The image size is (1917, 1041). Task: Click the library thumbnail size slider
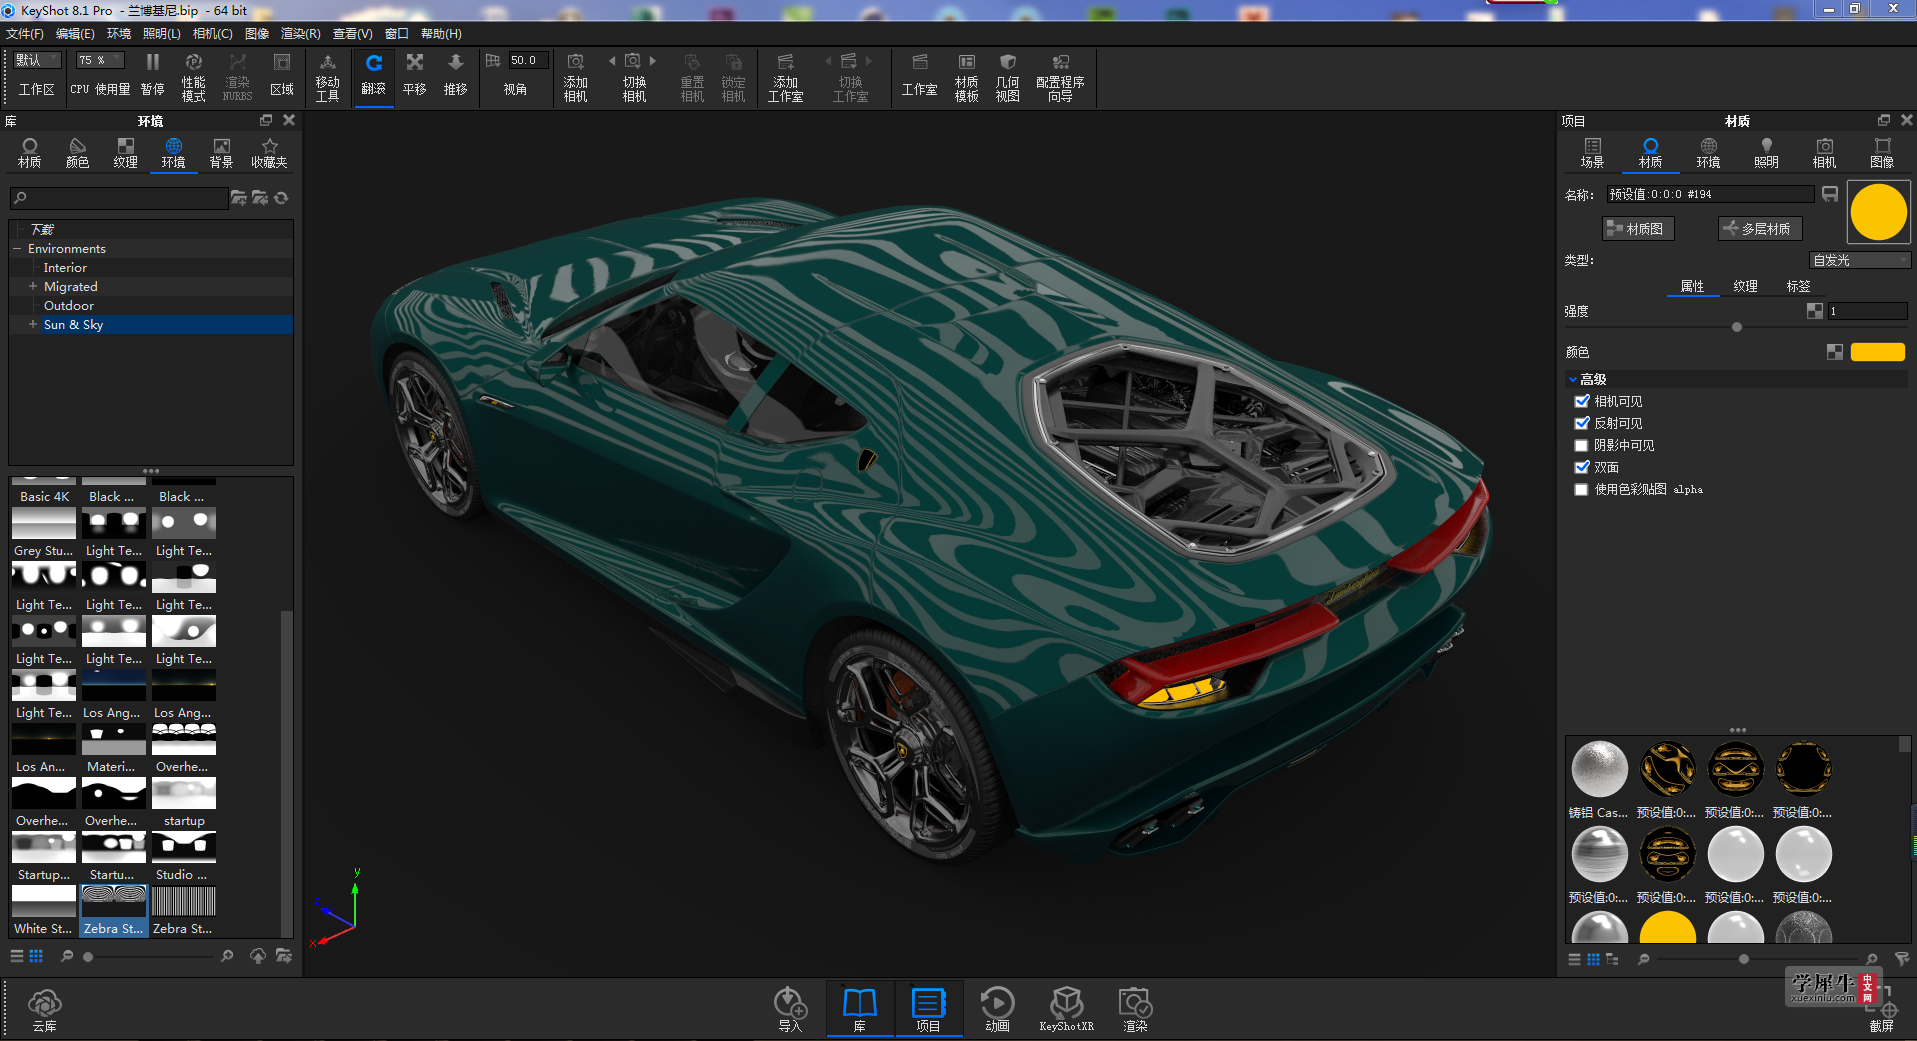pos(88,957)
